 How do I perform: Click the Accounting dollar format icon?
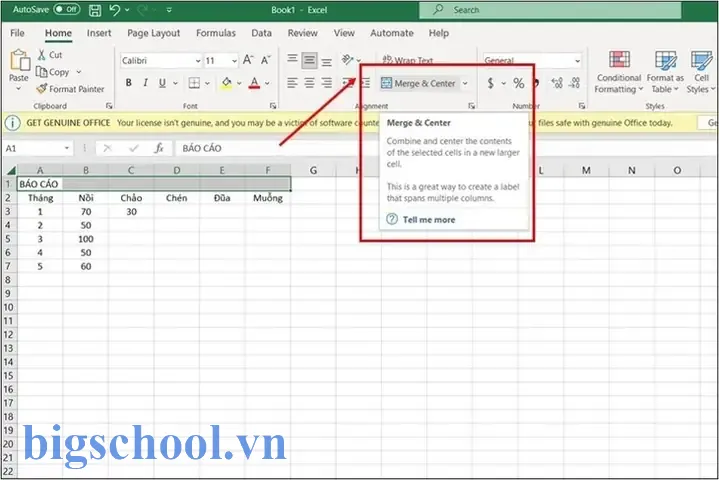click(x=491, y=83)
